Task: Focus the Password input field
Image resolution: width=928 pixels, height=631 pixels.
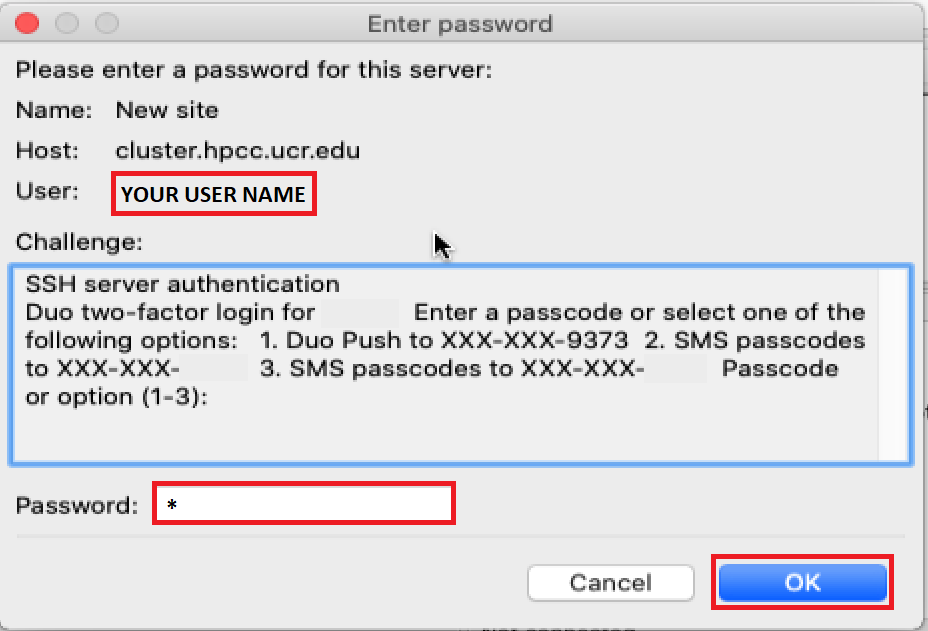Action: [x=304, y=503]
